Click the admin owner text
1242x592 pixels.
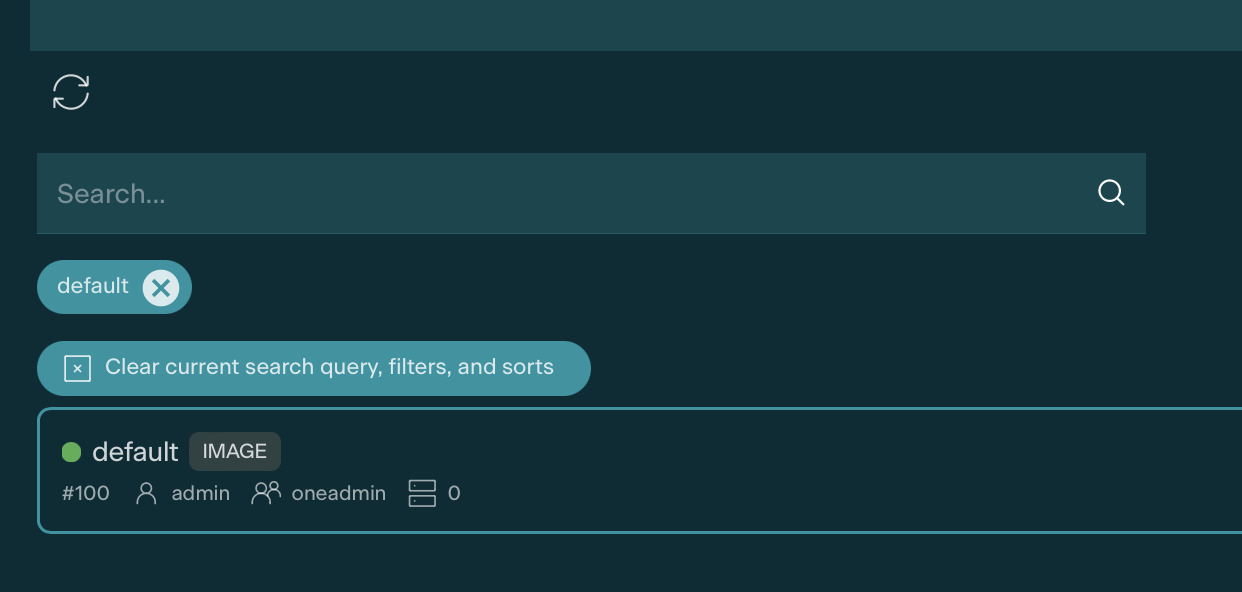[x=201, y=493]
